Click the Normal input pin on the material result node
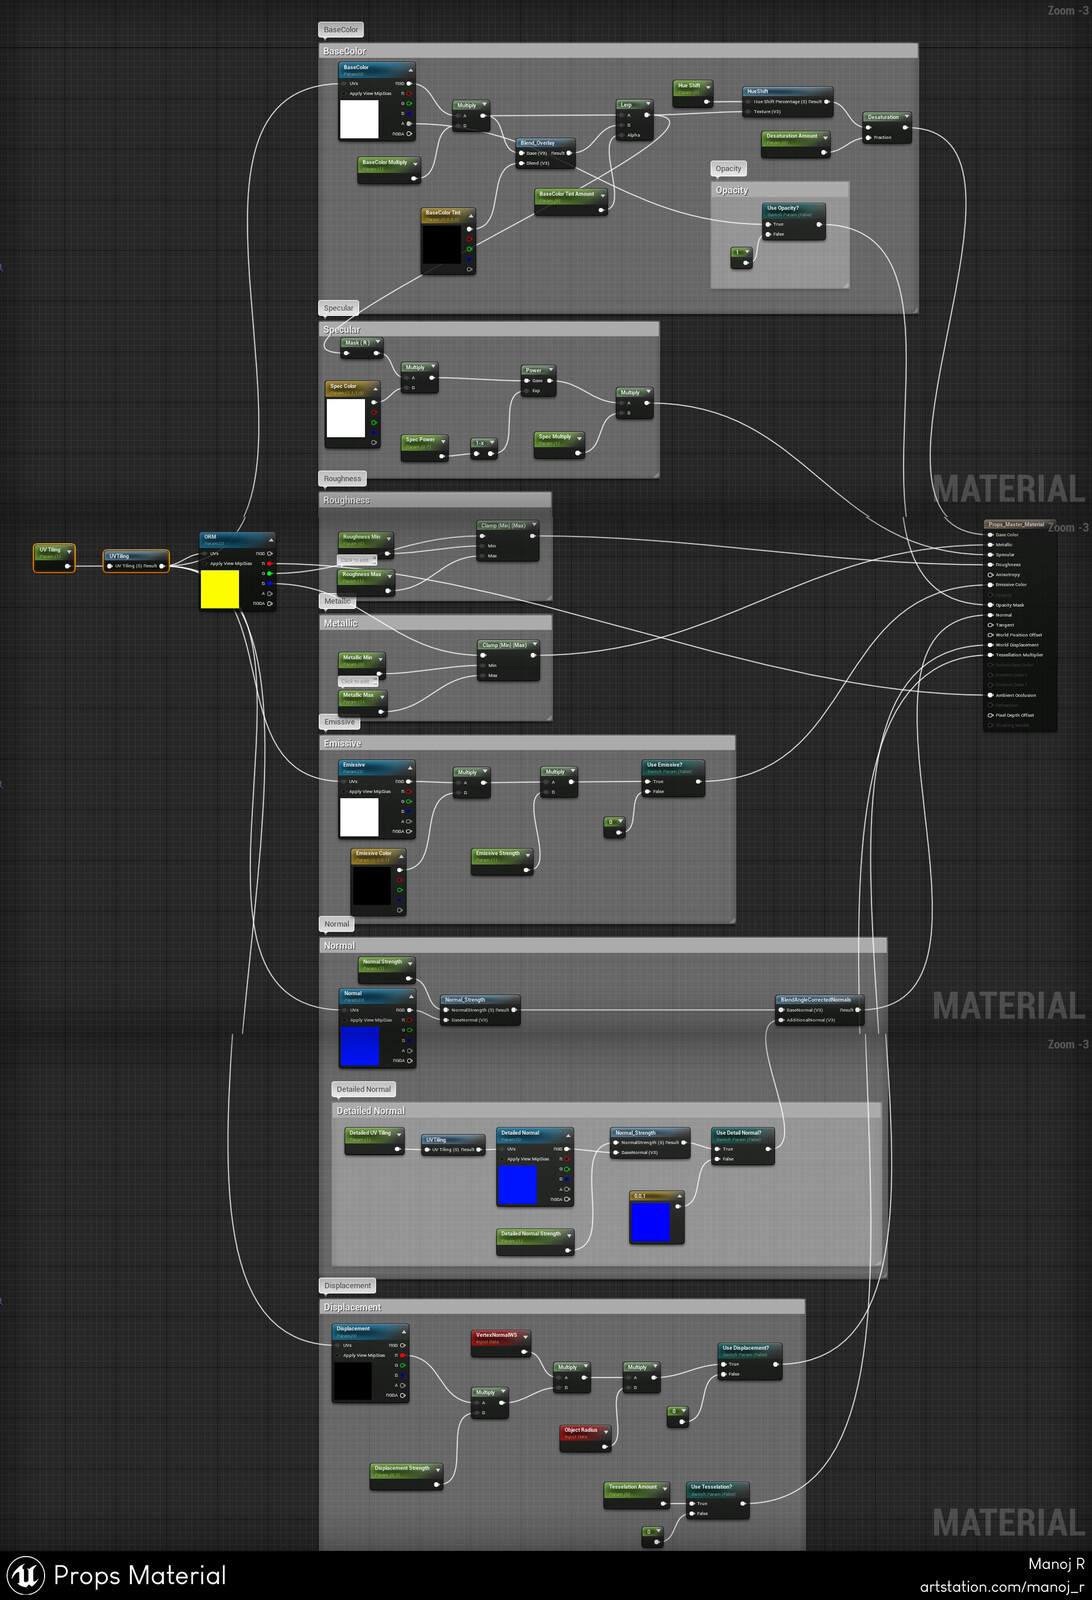The image size is (1092, 1600). pos(991,615)
